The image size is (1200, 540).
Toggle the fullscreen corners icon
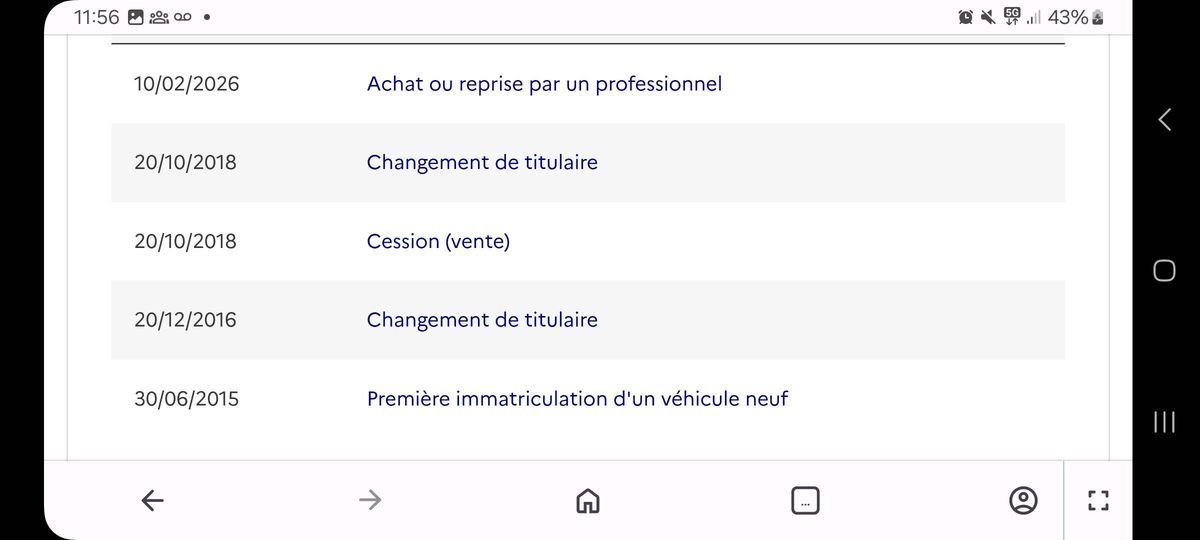pos(1098,500)
